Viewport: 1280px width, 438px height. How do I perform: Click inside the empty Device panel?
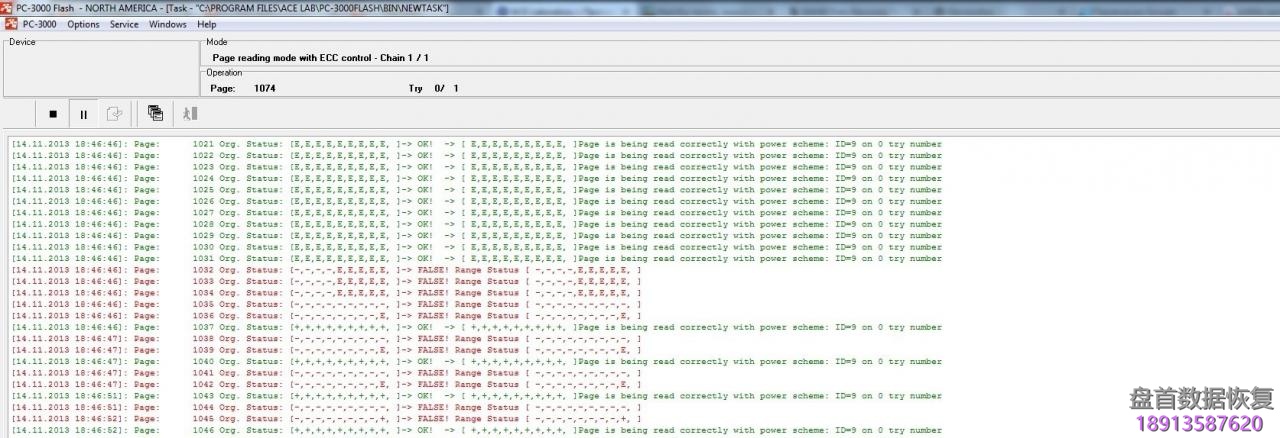tap(100, 70)
